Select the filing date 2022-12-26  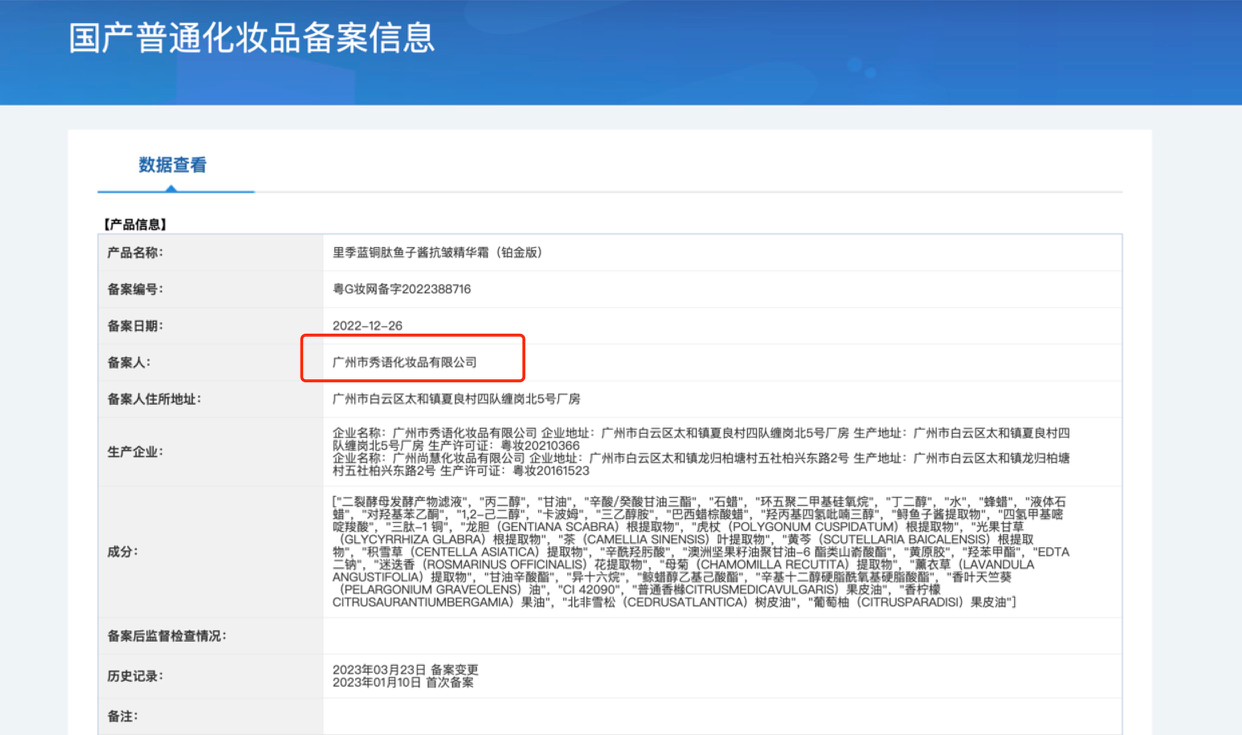coord(368,326)
